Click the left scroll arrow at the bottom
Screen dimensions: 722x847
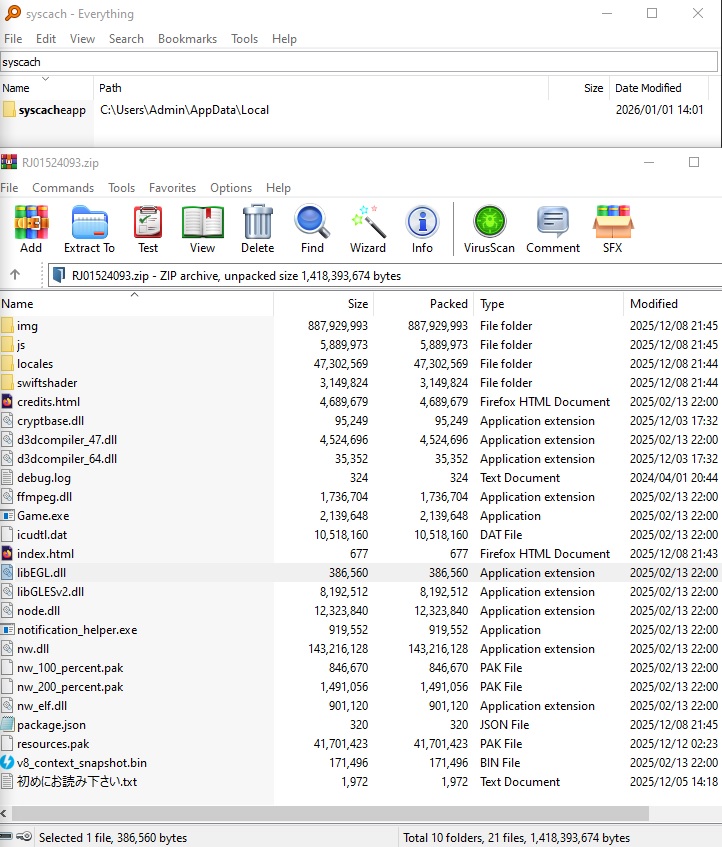(4, 814)
